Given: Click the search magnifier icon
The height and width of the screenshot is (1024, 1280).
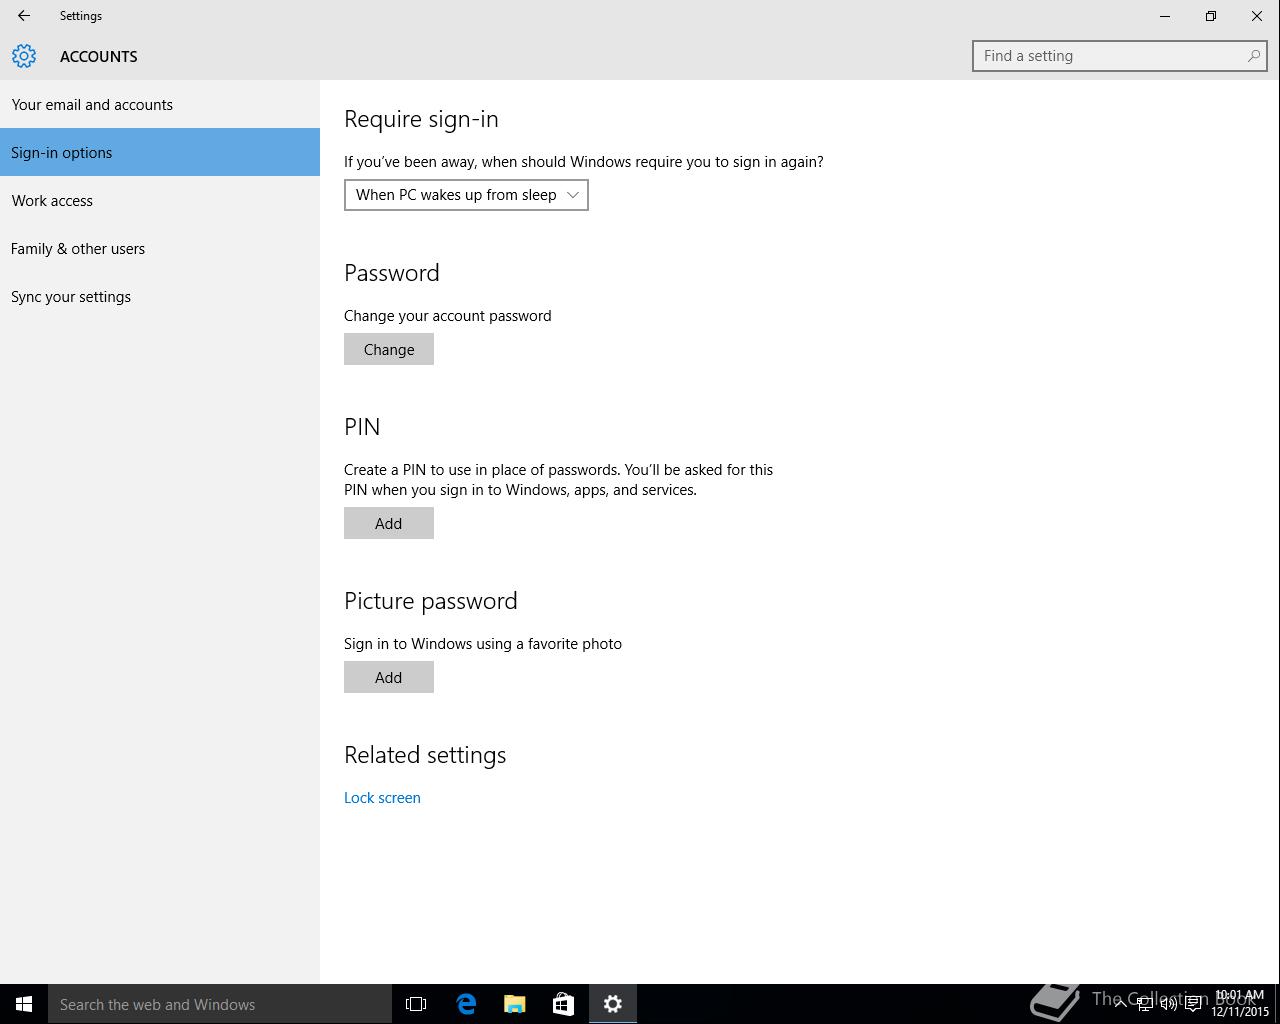Looking at the screenshot, I should point(1253,56).
